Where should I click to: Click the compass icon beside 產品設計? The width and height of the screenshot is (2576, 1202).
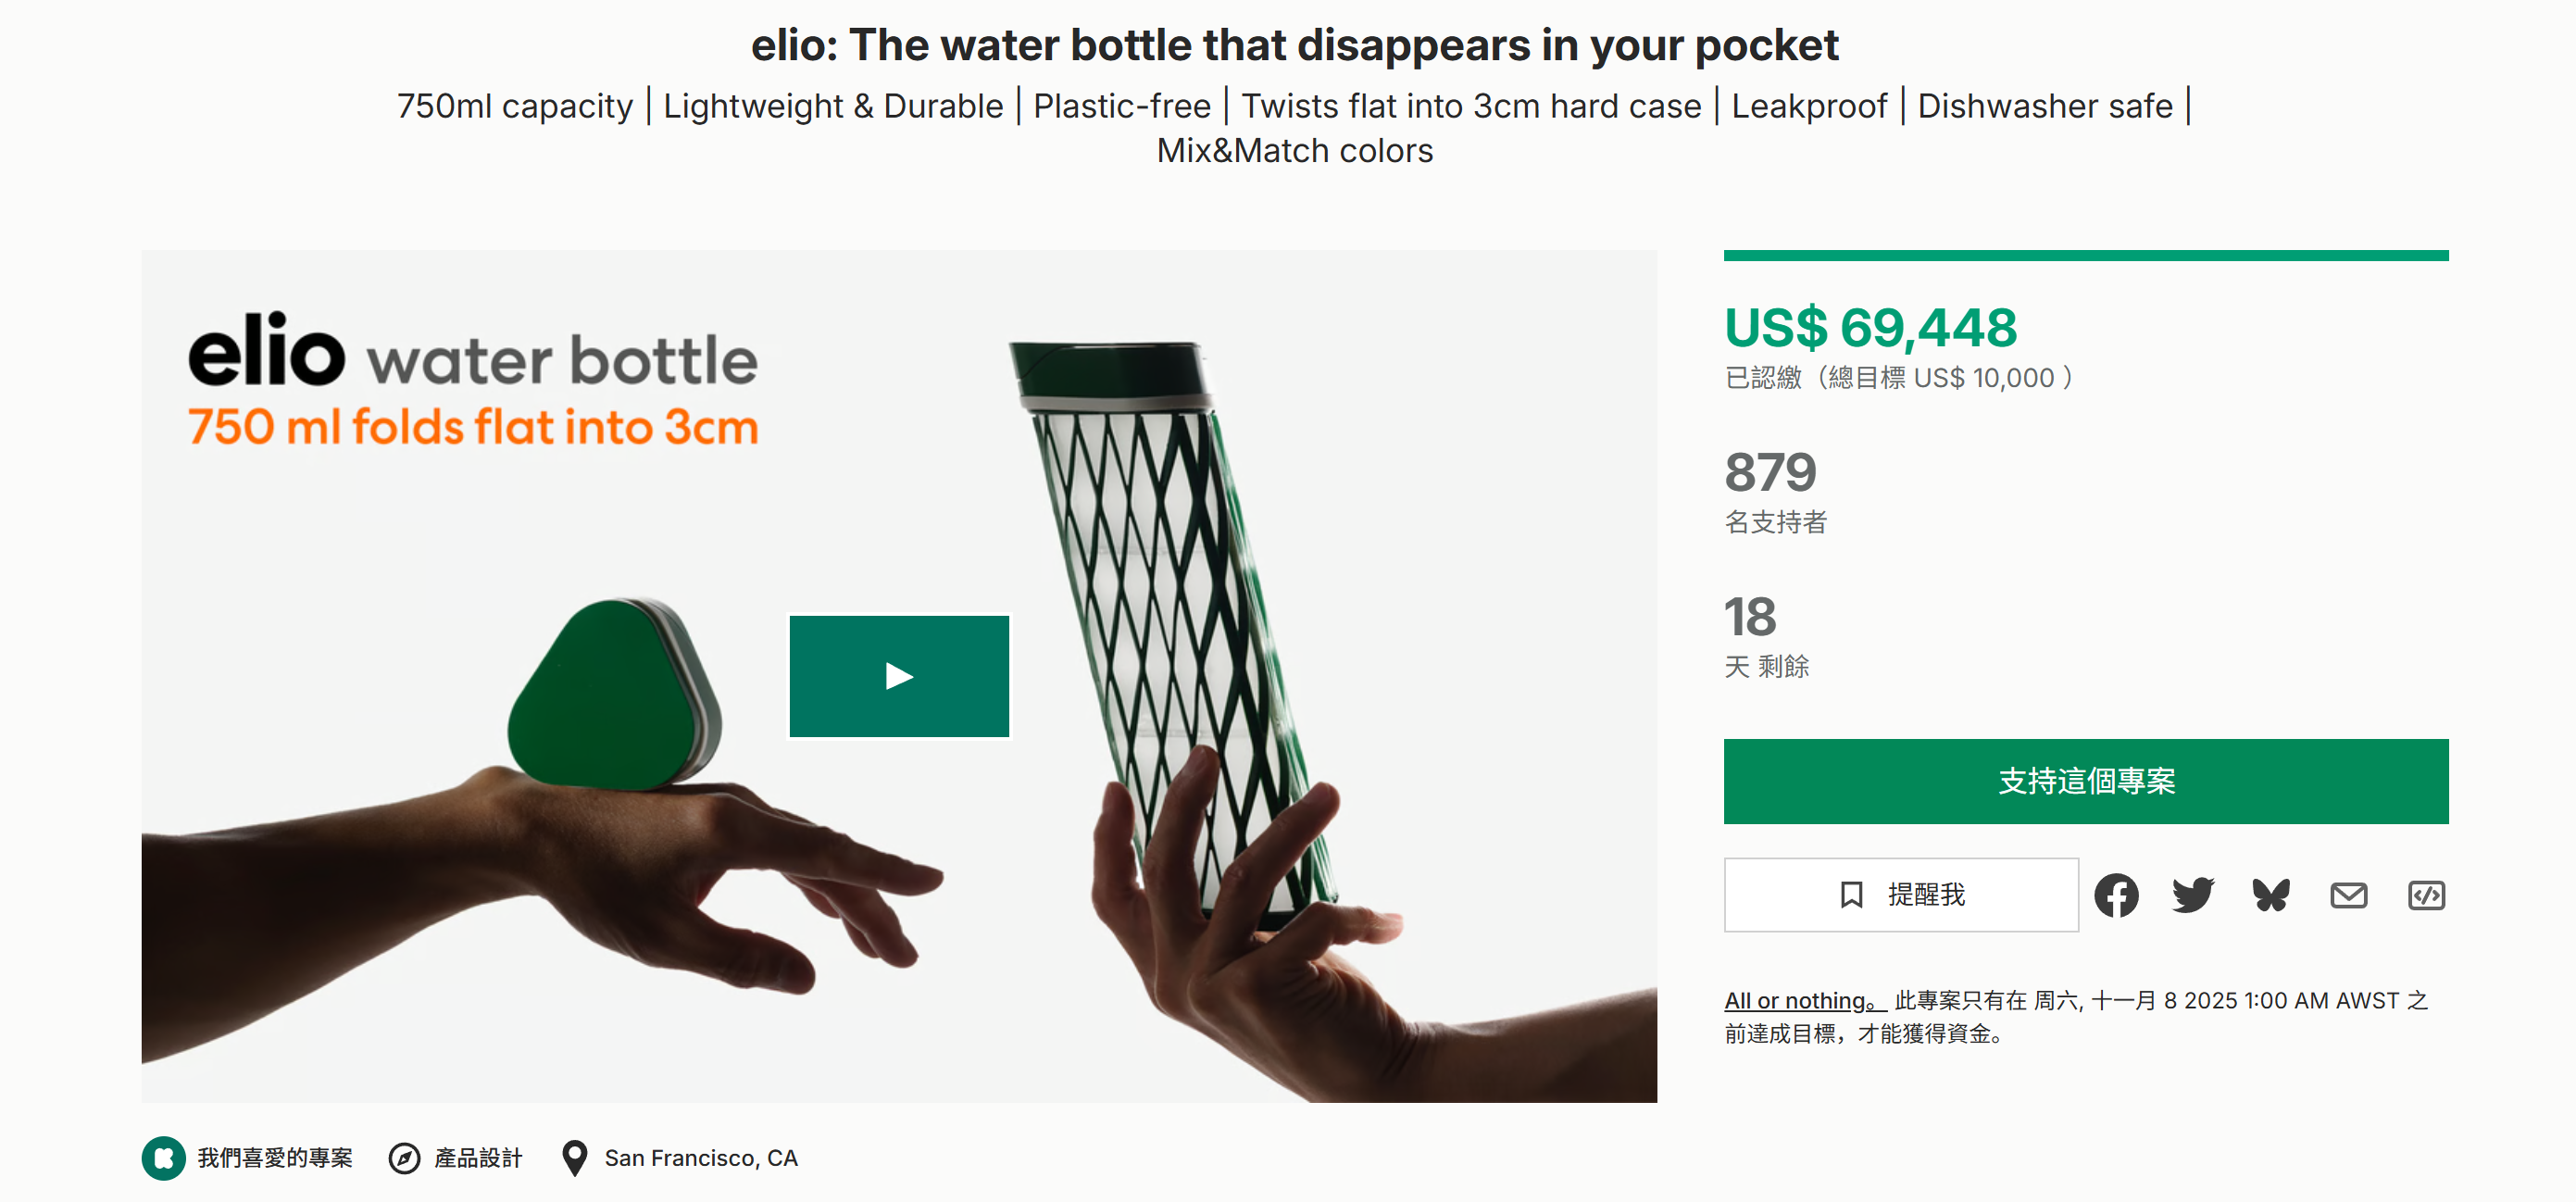click(404, 1158)
